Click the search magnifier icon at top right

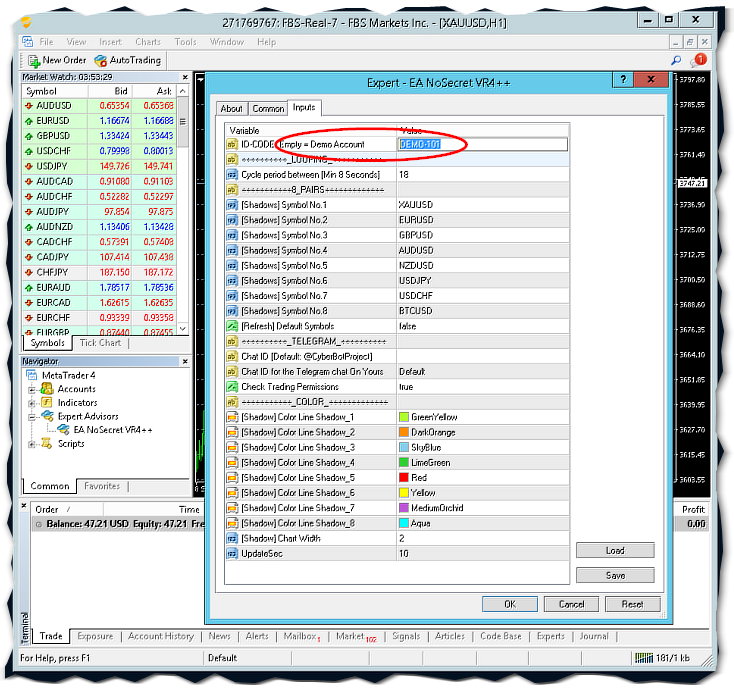pyautogui.click(x=677, y=60)
